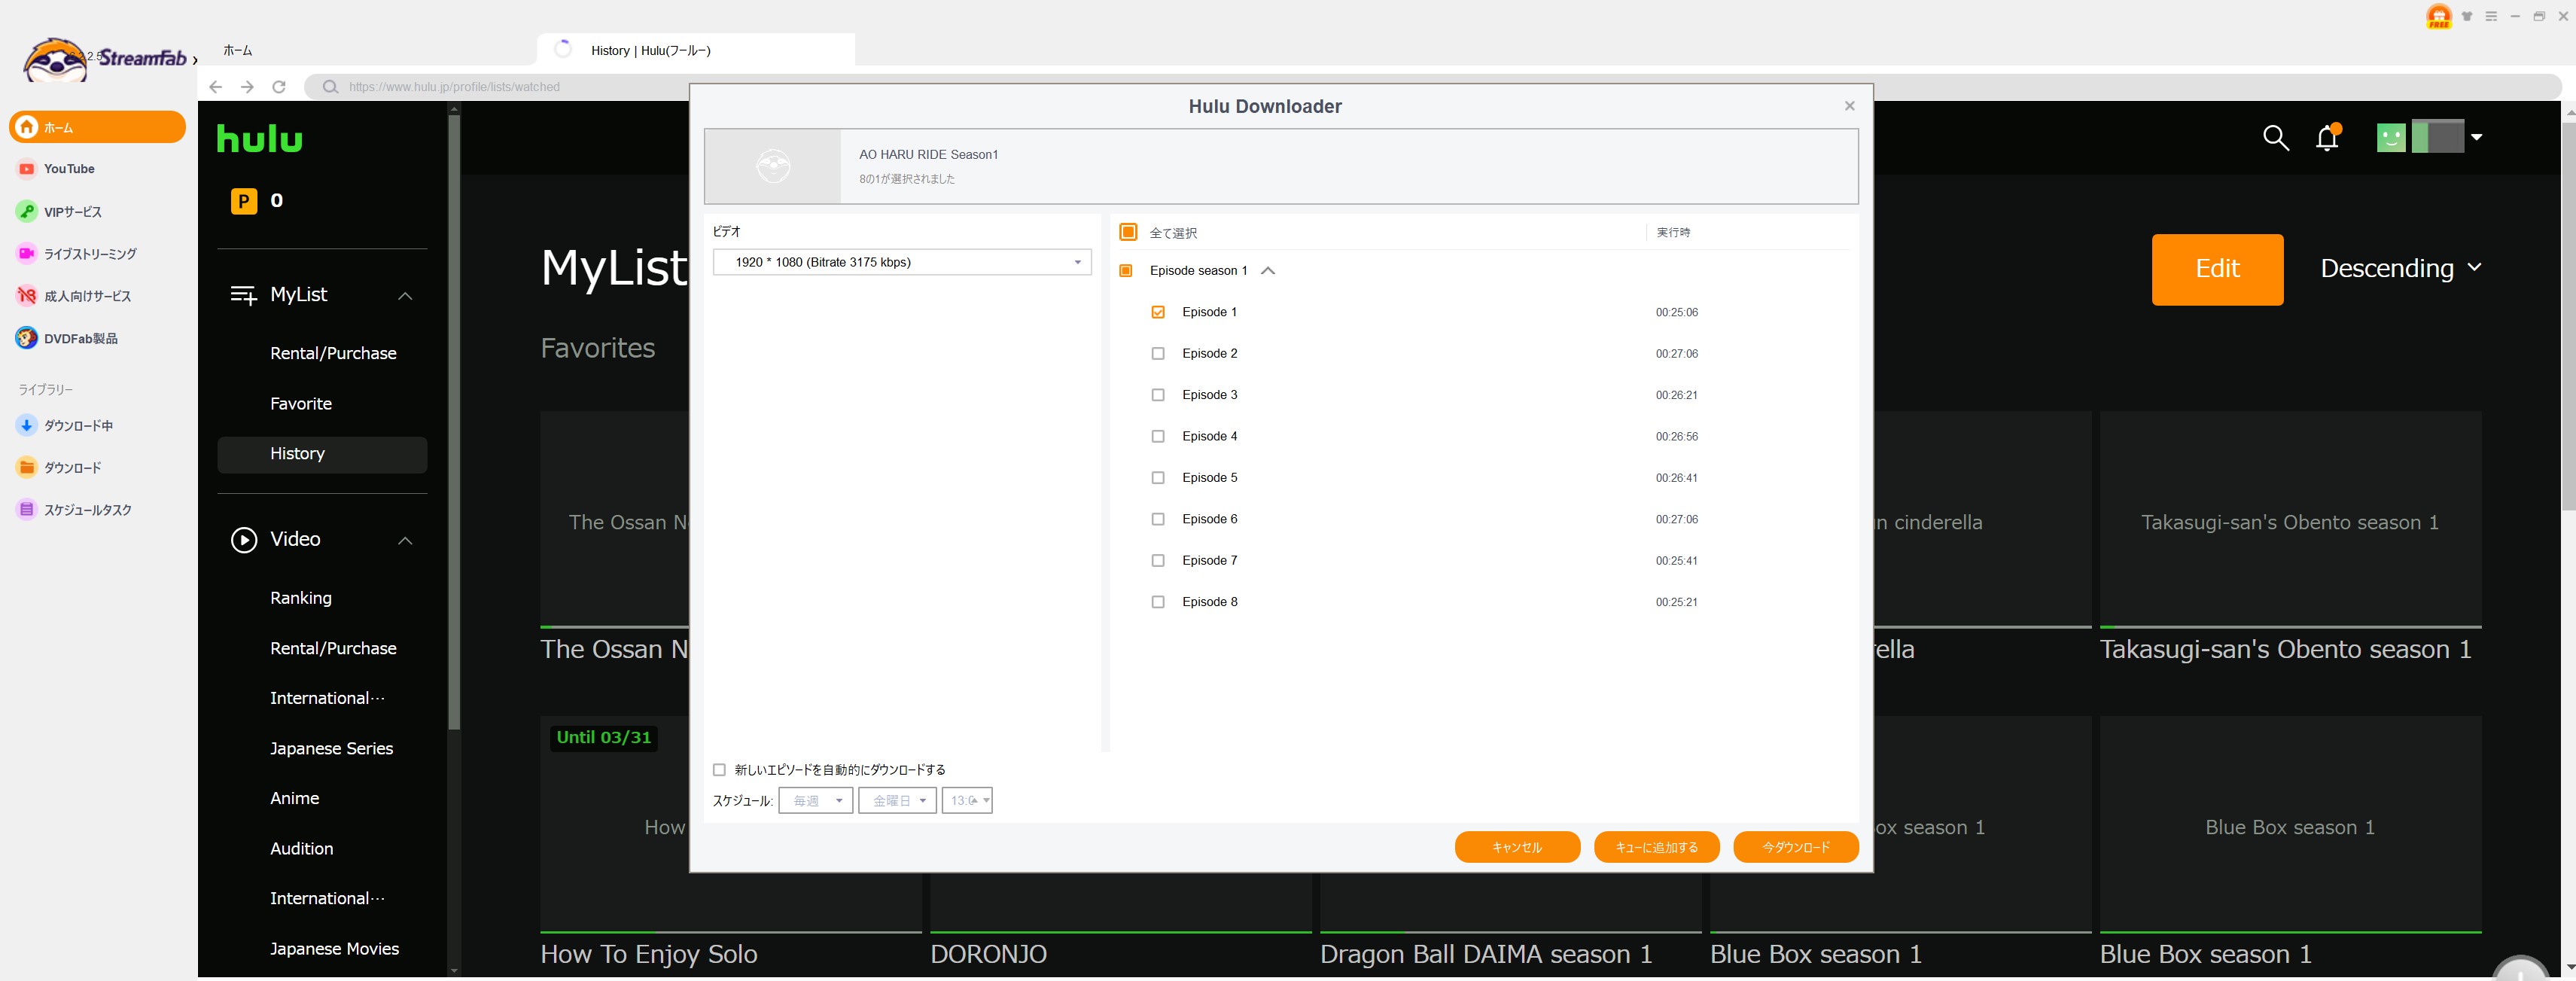Viewport: 2576px width, 981px height.
Task: Open the 金曜日 day dropdown
Action: click(x=897, y=801)
